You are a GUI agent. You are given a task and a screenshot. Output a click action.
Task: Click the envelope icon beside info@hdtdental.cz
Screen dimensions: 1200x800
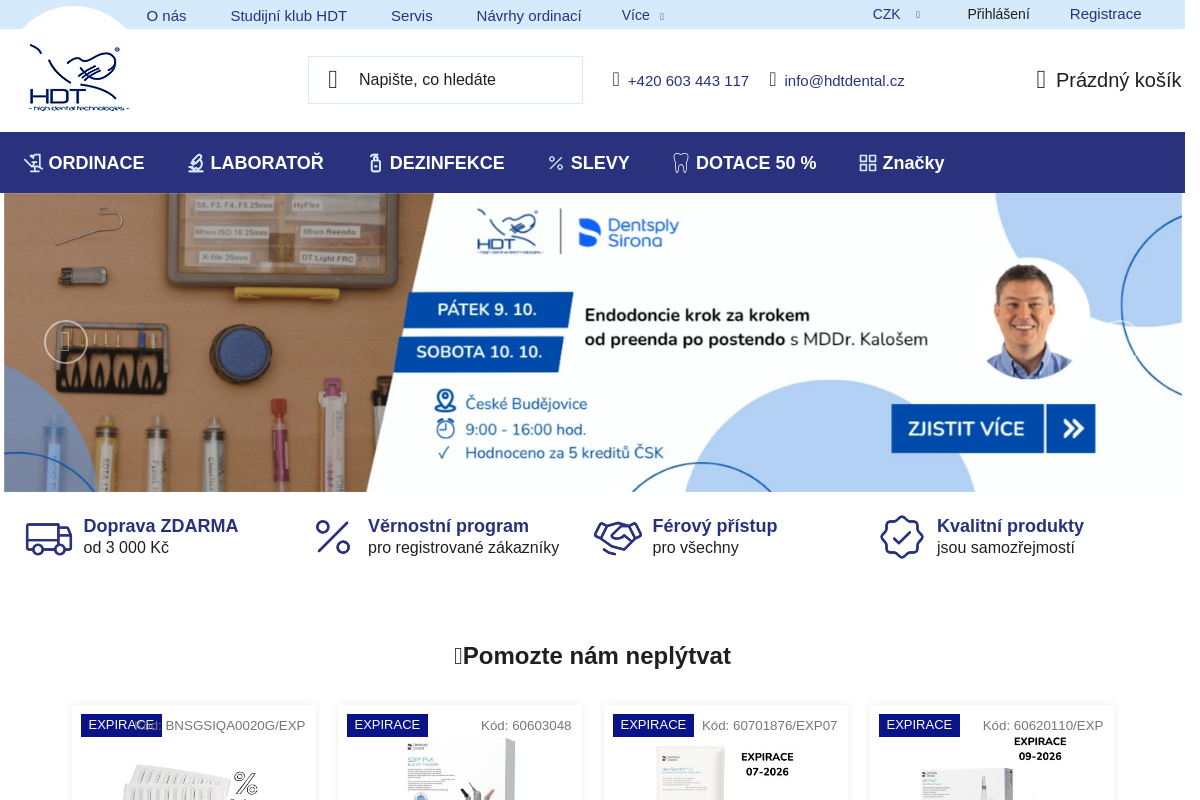[773, 79]
